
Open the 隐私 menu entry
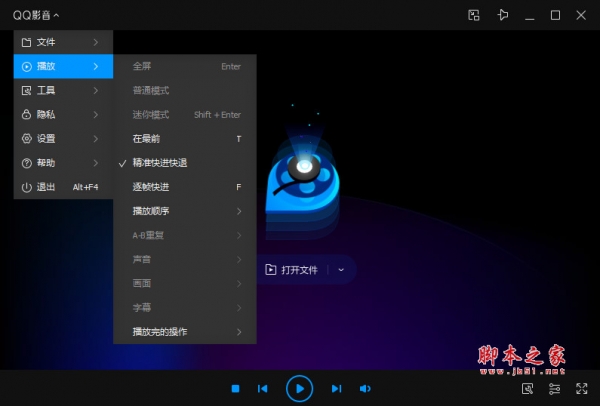tap(63, 114)
